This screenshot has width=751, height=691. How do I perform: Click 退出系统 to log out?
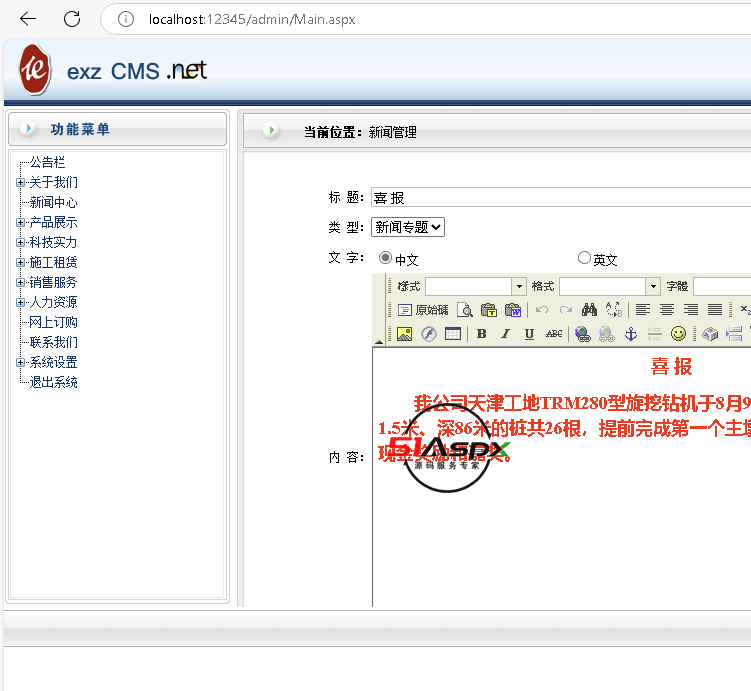(x=53, y=382)
